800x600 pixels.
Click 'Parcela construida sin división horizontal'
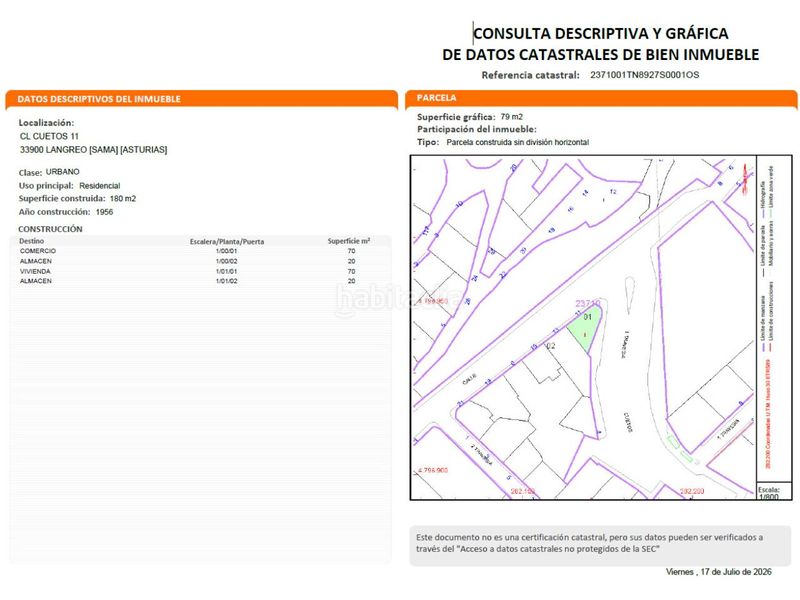click(x=518, y=142)
